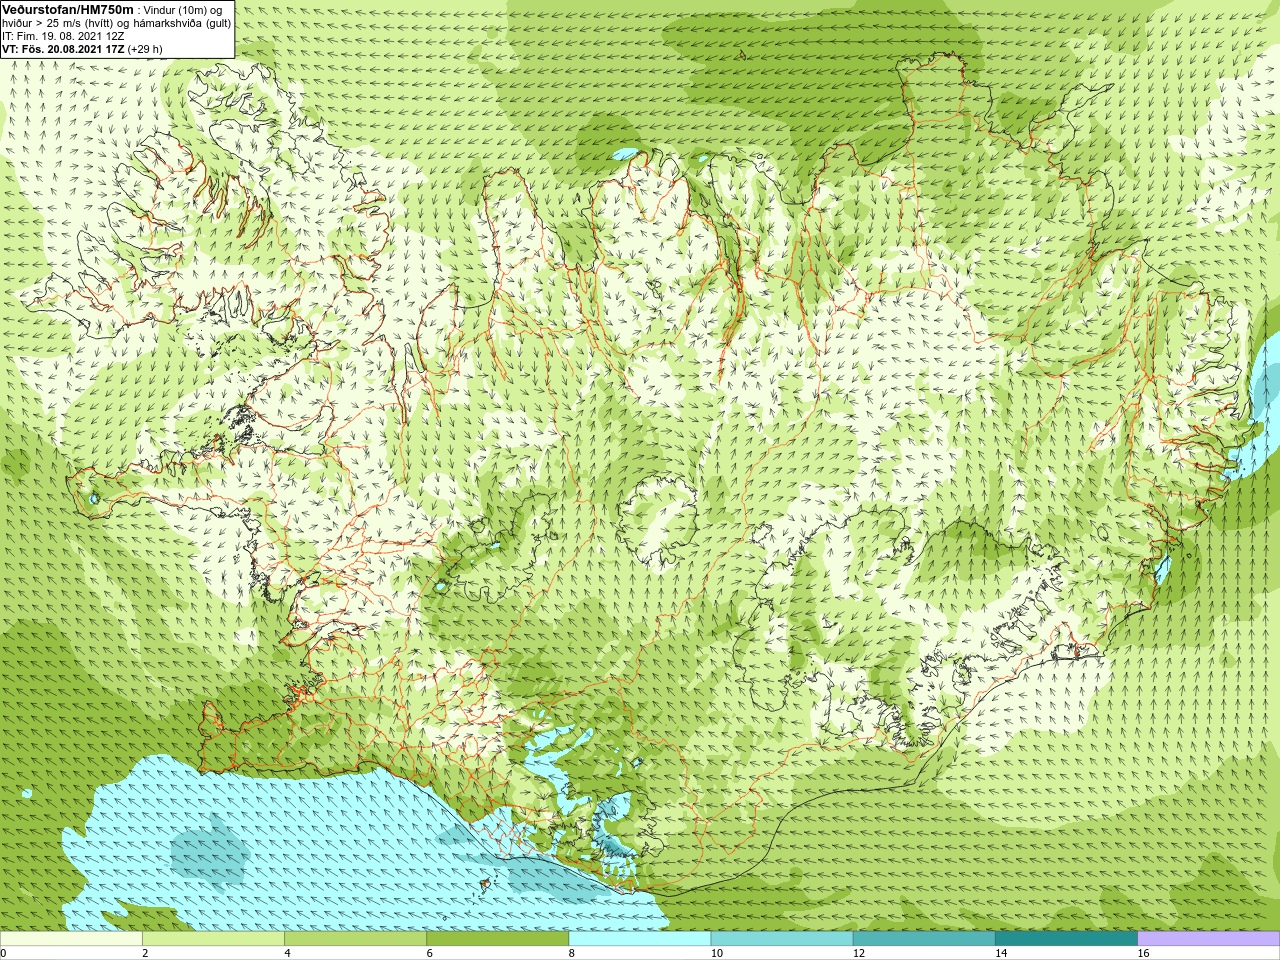Viewport: 1280px width, 960px height.
Task: Click the legend label '6'
Action: point(429,953)
